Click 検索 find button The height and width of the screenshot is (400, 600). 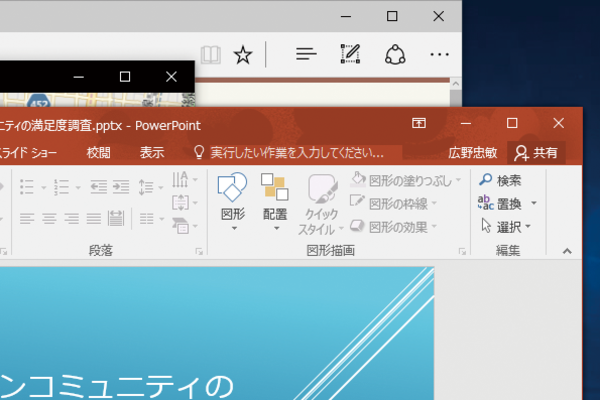tap(500, 180)
